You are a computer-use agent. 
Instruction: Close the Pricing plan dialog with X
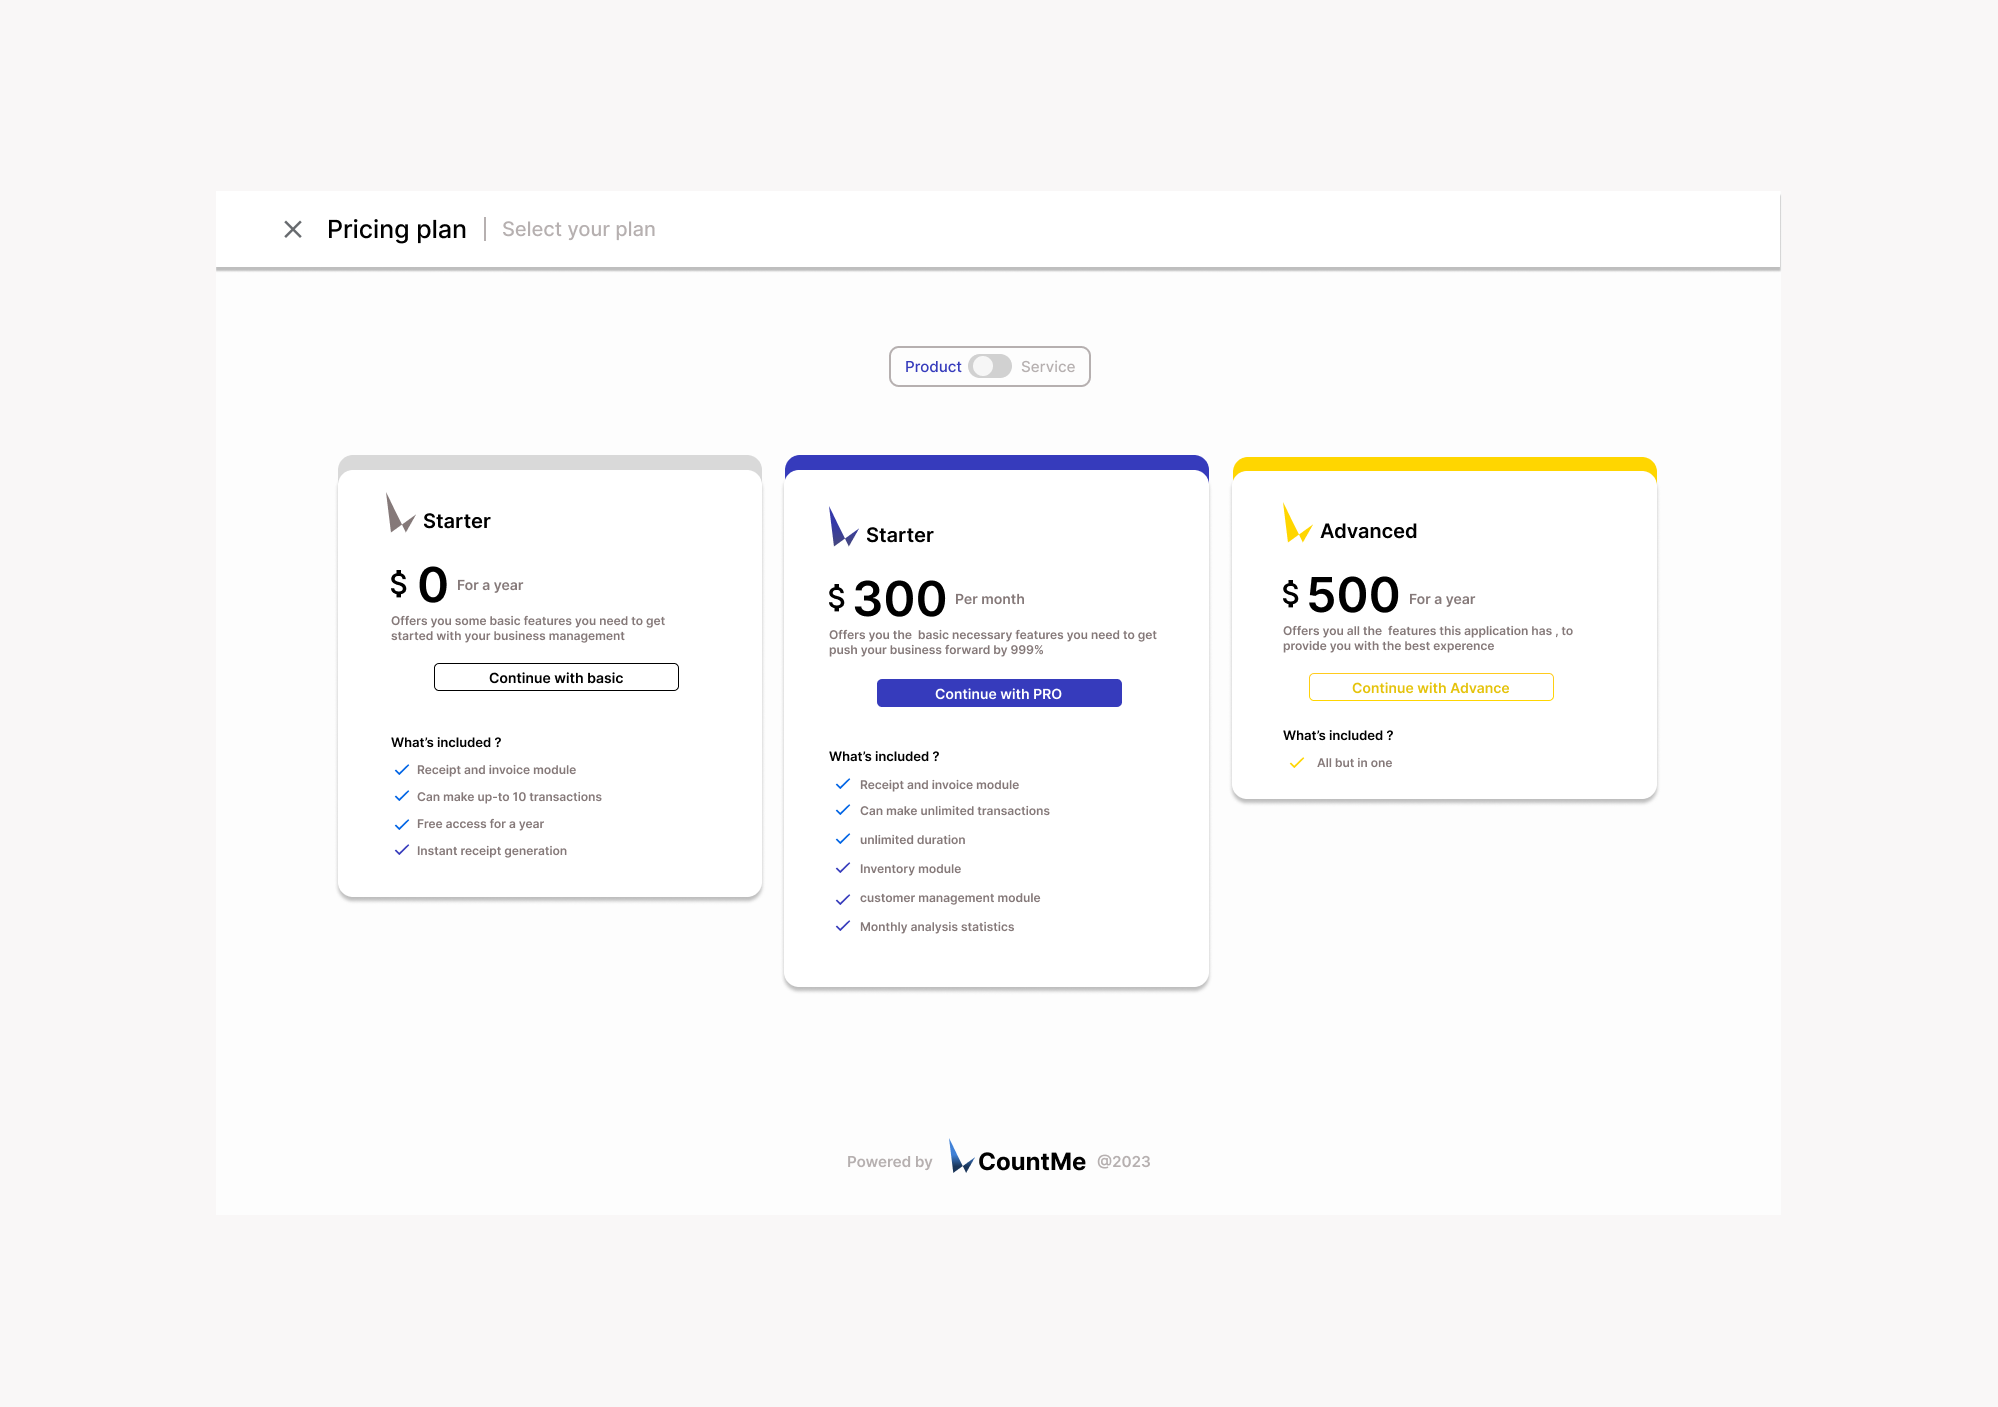[x=293, y=230]
